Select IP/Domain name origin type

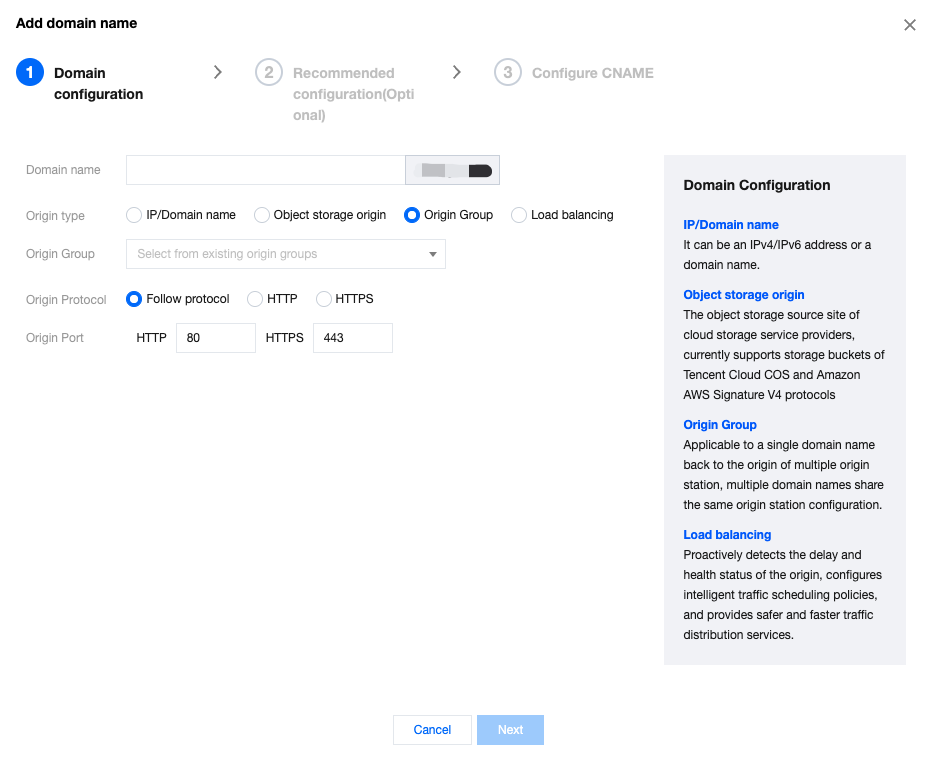click(134, 215)
